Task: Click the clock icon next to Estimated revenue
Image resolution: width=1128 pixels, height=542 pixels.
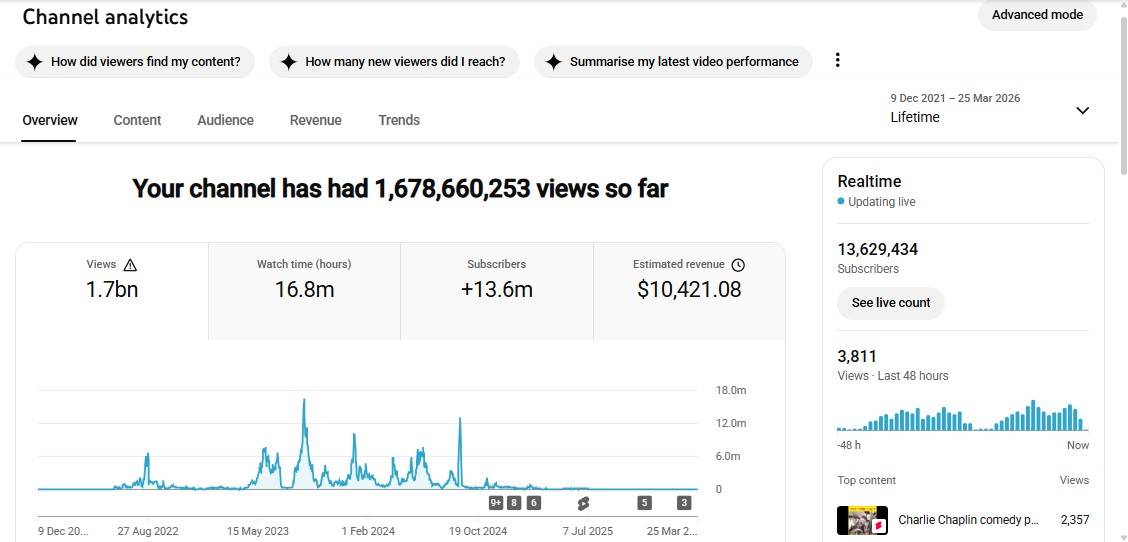Action: click(x=738, y=265)
